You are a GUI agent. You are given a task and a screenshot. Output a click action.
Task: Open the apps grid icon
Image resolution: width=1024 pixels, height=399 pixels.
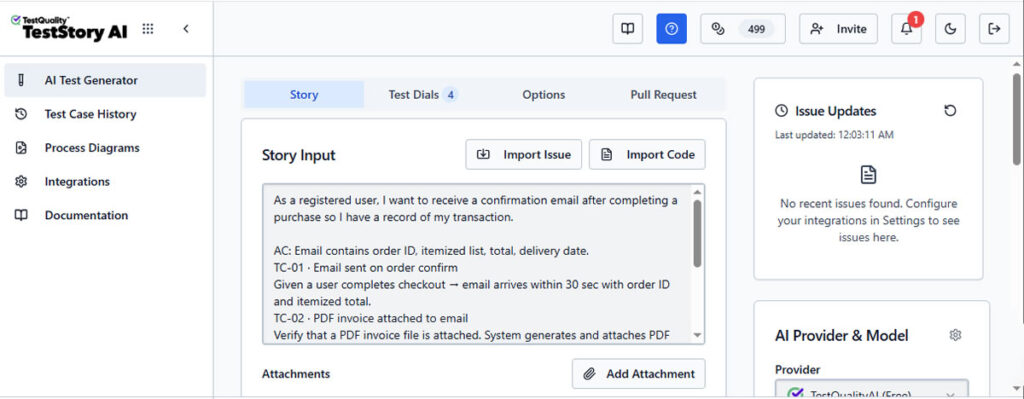click(148, 29)
